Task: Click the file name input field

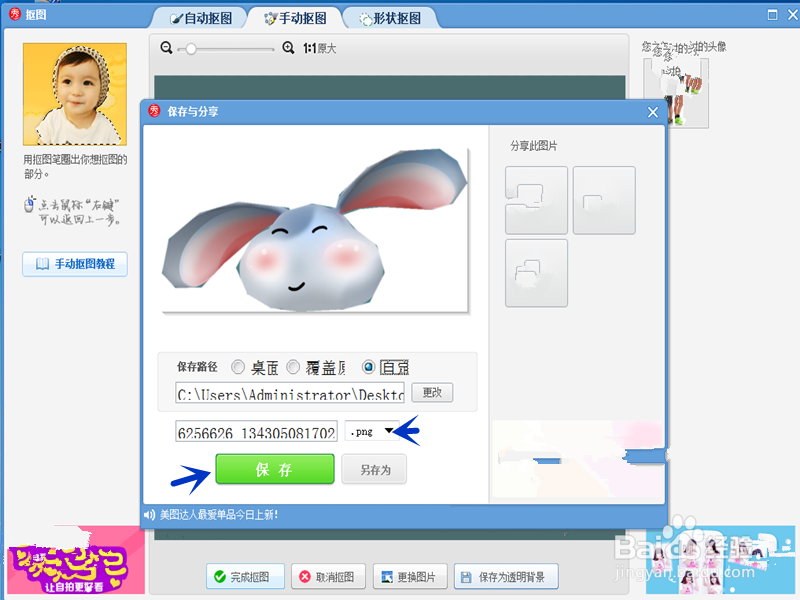Action: (256, 431)
